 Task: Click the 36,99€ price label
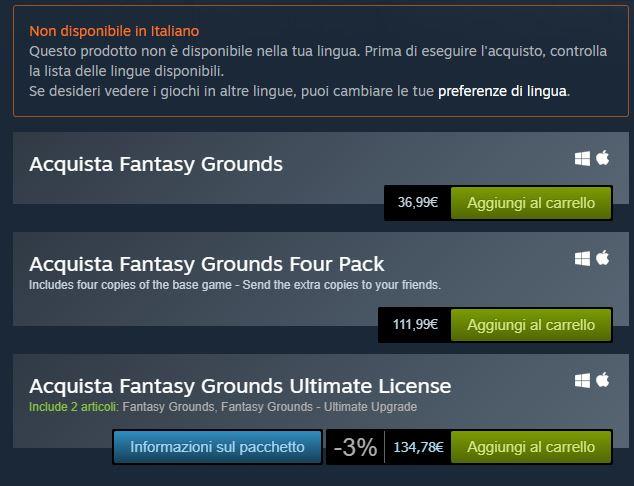pos(418,202)
